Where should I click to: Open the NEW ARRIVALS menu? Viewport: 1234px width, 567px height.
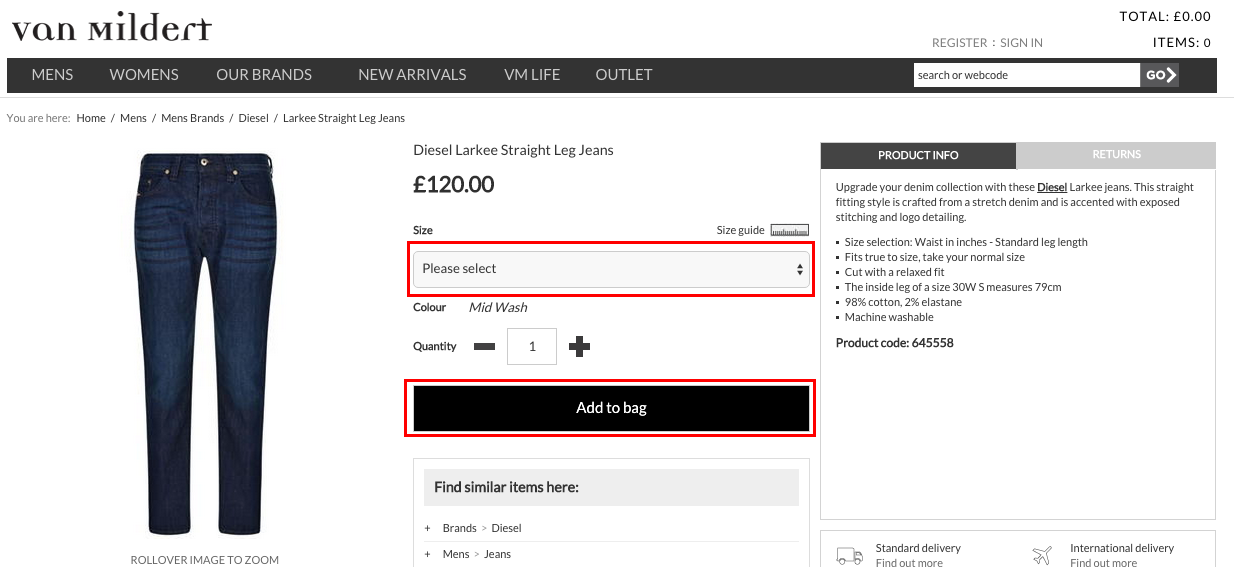click(x=412, y=74)
